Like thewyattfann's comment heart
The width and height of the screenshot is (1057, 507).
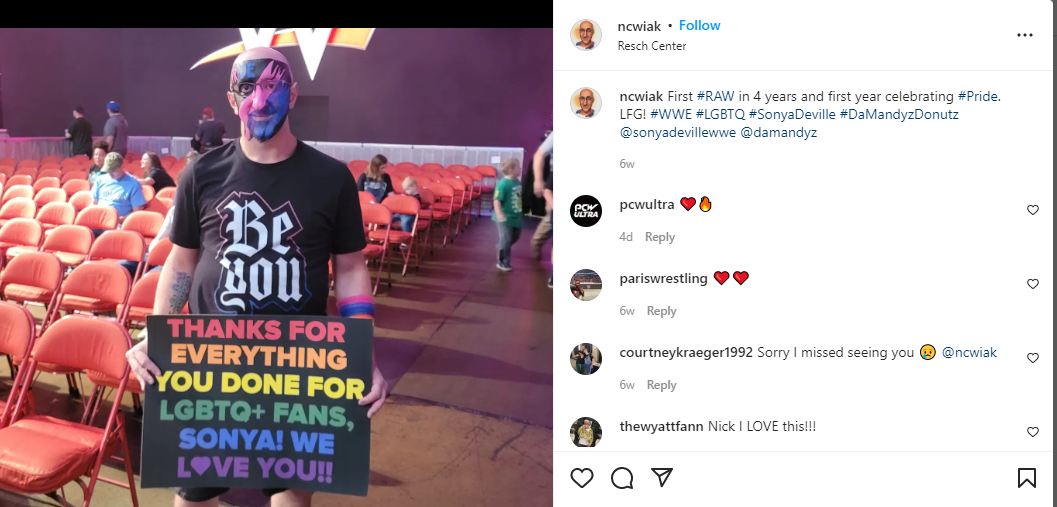point(1033,432)
